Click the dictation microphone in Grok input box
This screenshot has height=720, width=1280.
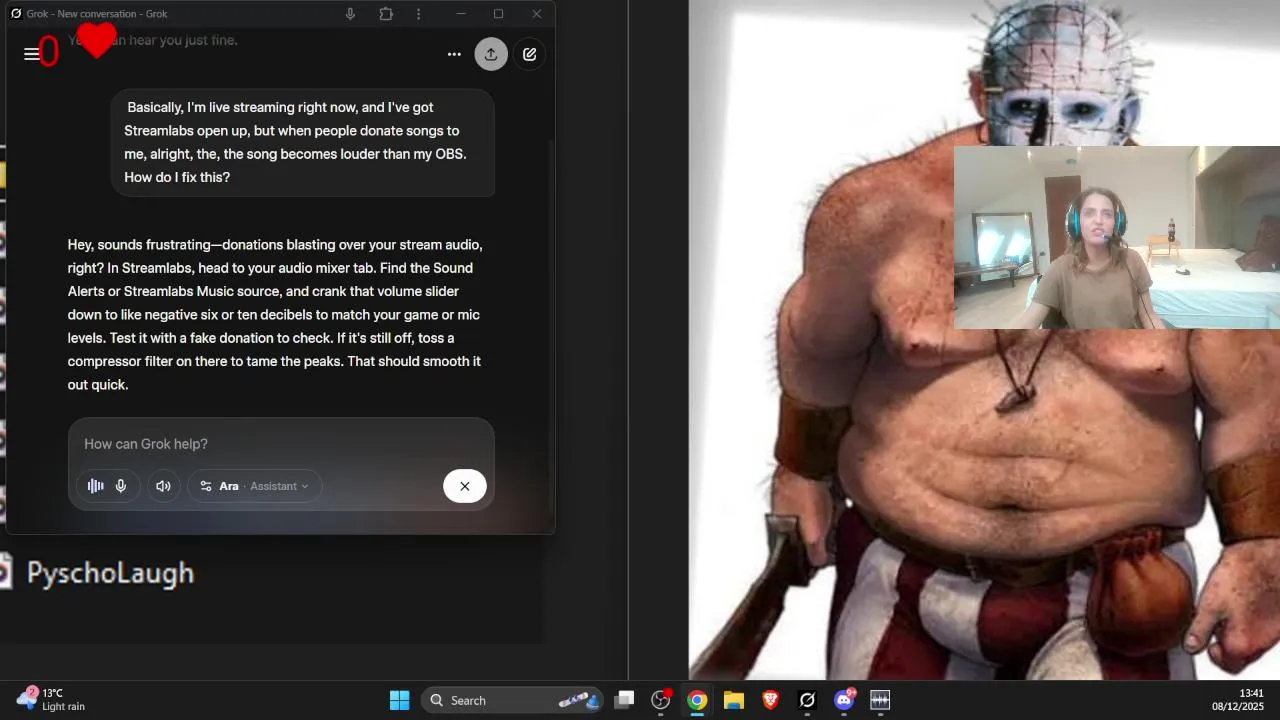point(121,486)
